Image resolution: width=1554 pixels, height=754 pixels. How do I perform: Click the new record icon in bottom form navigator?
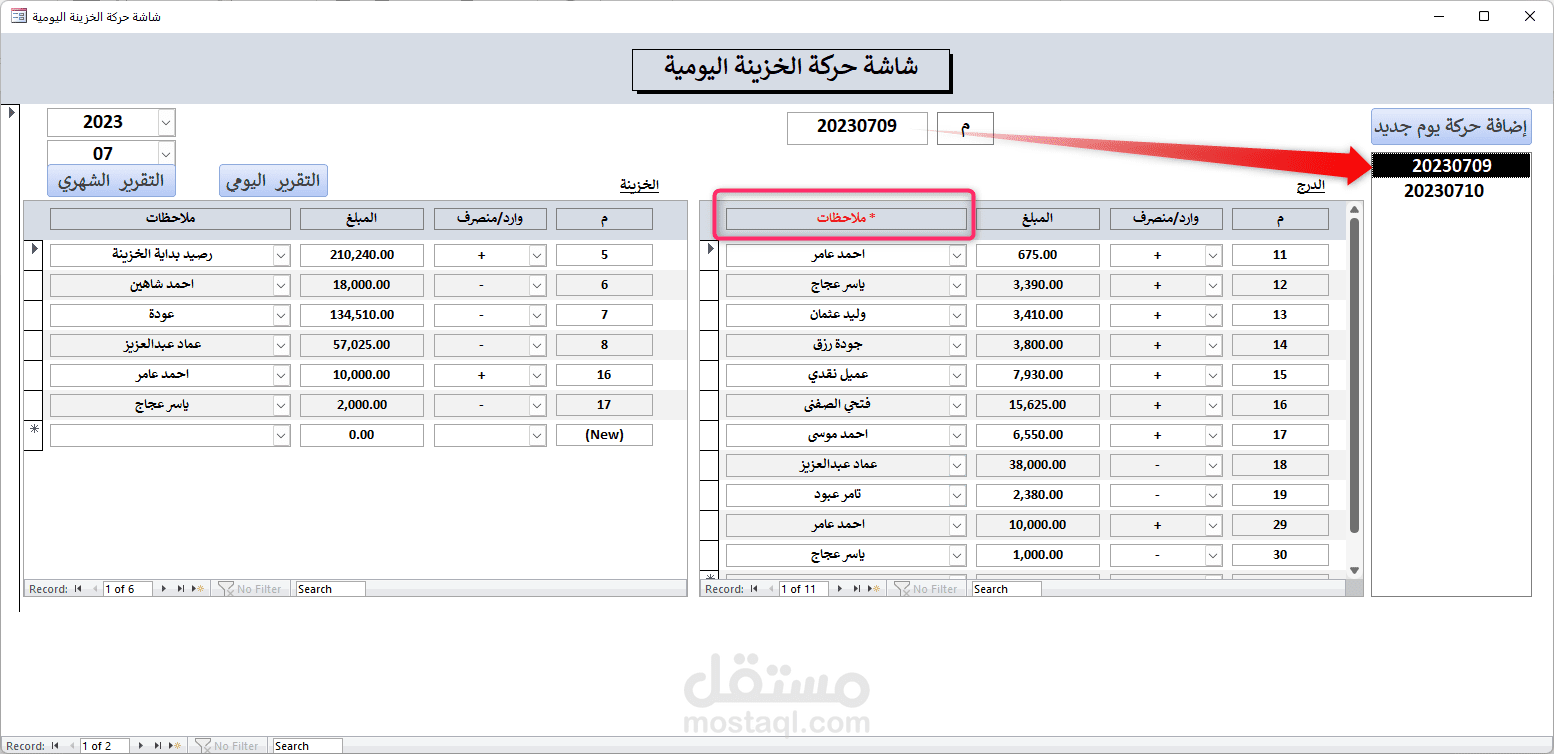[x=172, y=745]
